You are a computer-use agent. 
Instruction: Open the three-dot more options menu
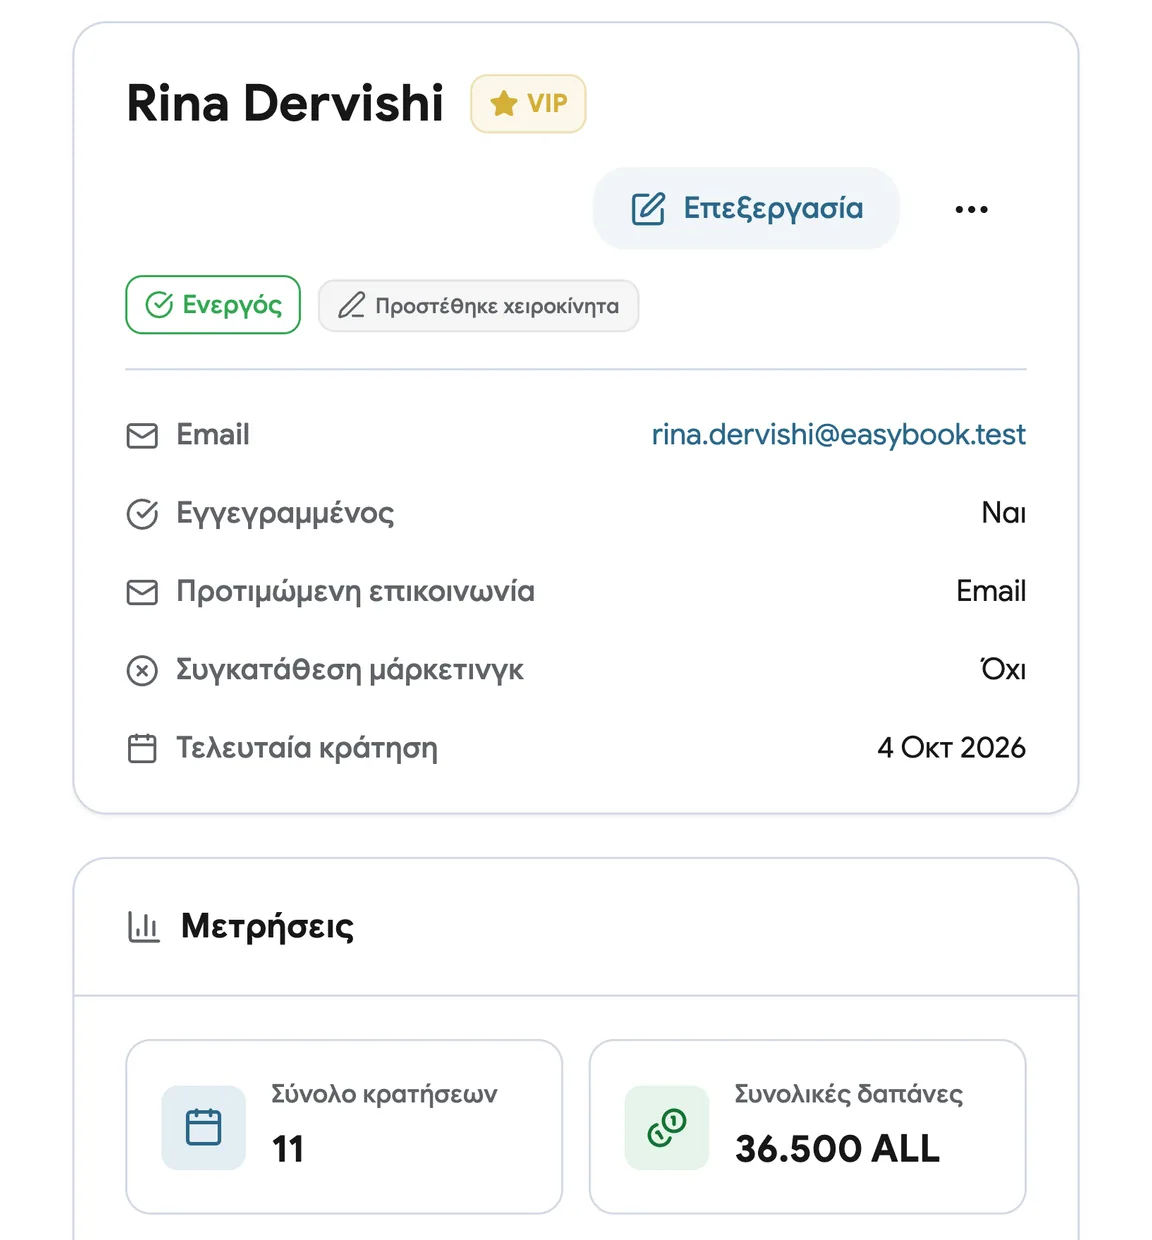click(971, 209)
